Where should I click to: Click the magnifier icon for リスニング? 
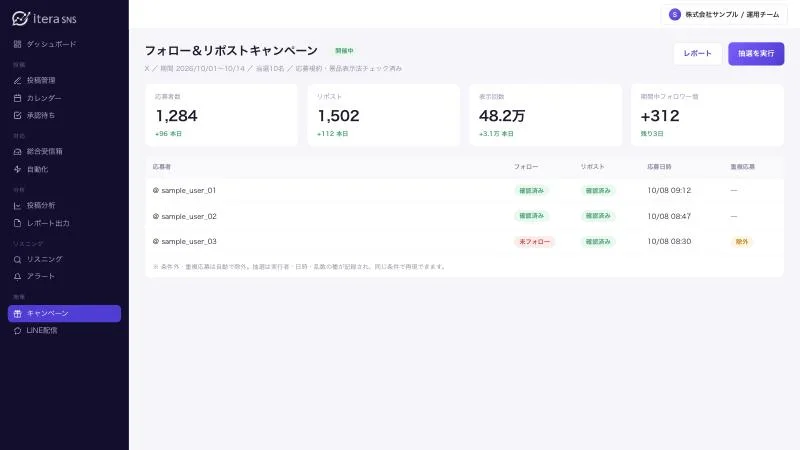[17, 260]
